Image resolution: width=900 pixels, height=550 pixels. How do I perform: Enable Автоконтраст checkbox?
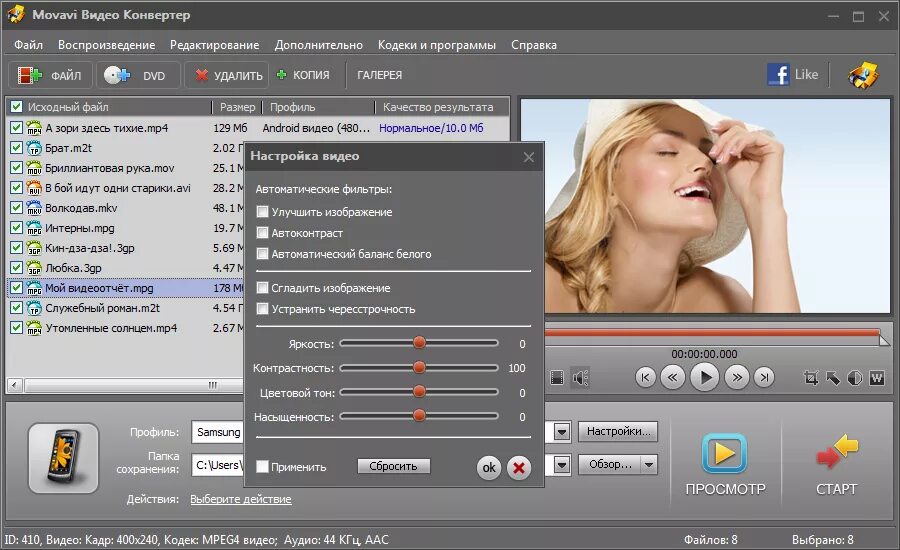pyautogui.click(x=262, y=233)
